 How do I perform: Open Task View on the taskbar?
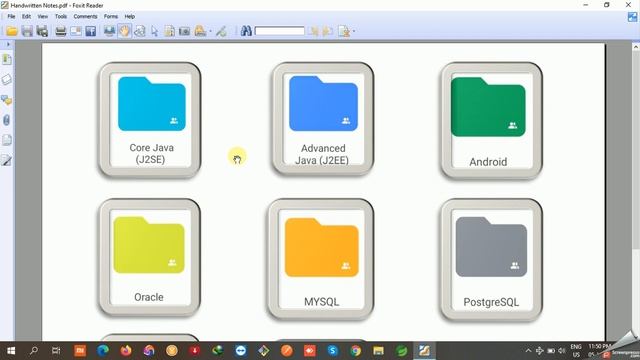click(x=56, y=351)
